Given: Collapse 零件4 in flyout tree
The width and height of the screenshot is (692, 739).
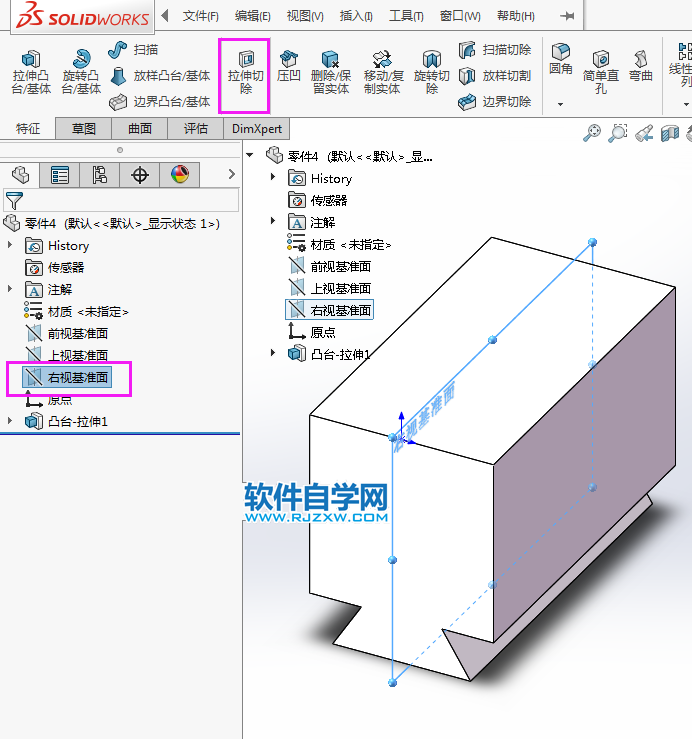Looking at the screenshot, I should (x=250, y=155).
